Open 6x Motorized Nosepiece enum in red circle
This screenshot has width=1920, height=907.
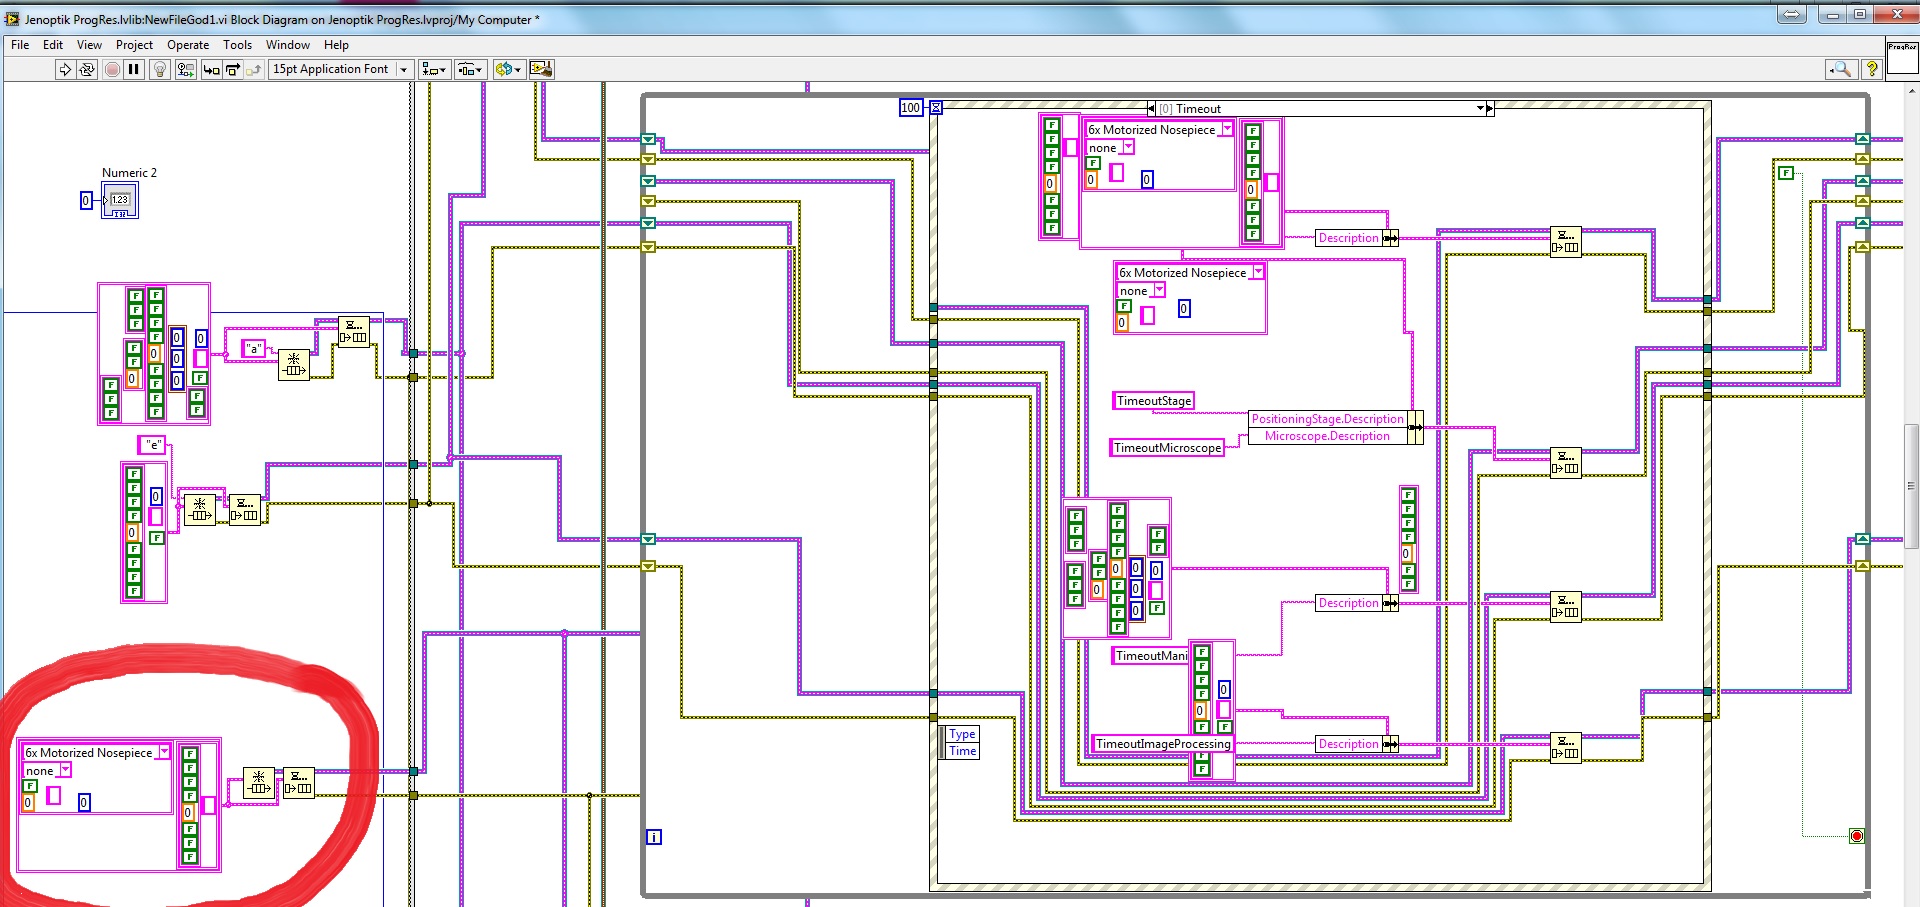pyautogui.click(x=165, y=752)
